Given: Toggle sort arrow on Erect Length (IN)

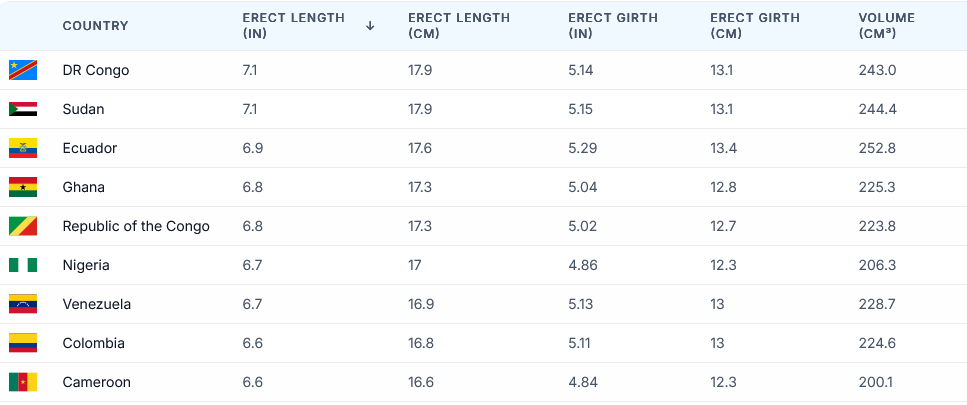Looking at the screenshot, I should tap(370, 26).
